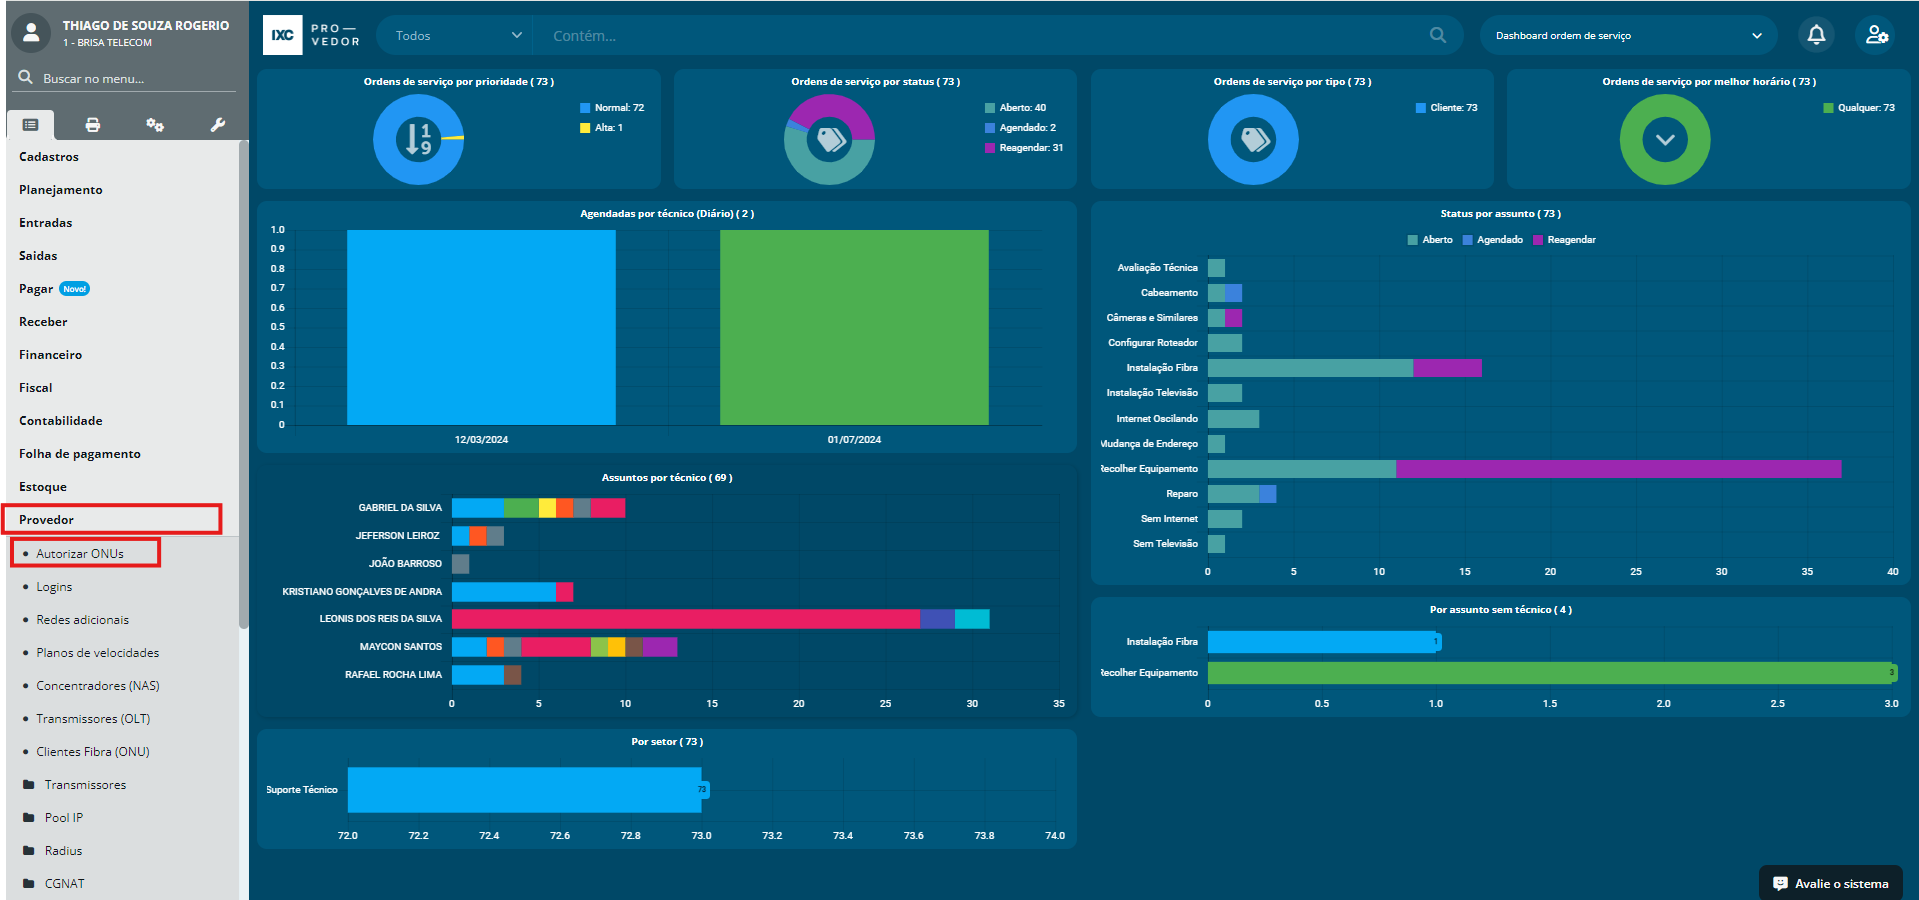Click the yellow Alta legend color swatch

pos(585,128)
